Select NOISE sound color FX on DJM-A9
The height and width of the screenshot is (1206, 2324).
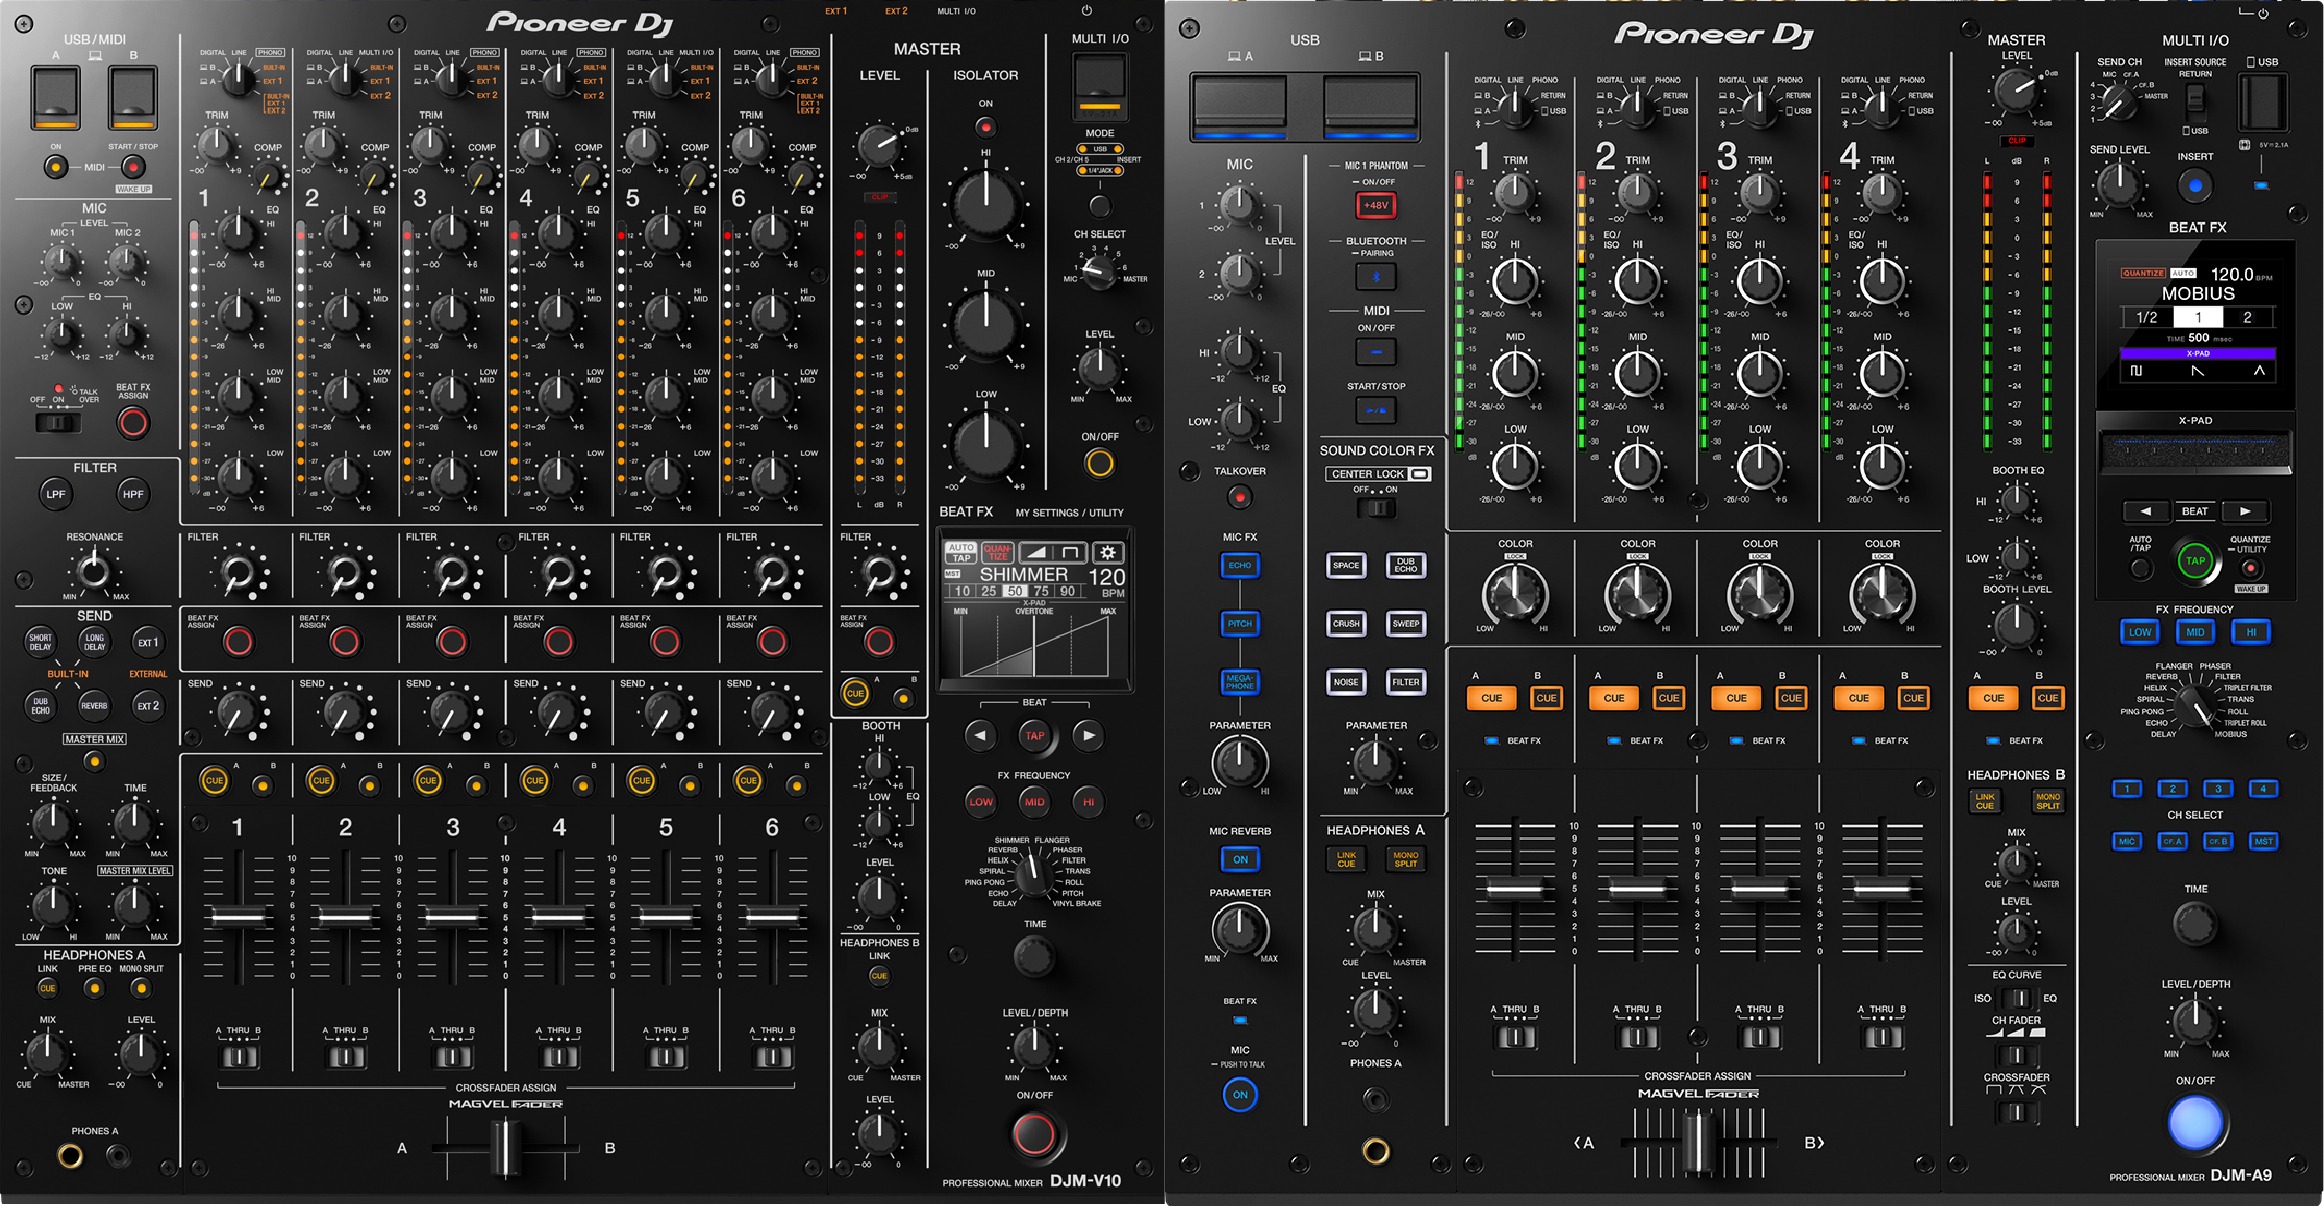[1346, 682]
